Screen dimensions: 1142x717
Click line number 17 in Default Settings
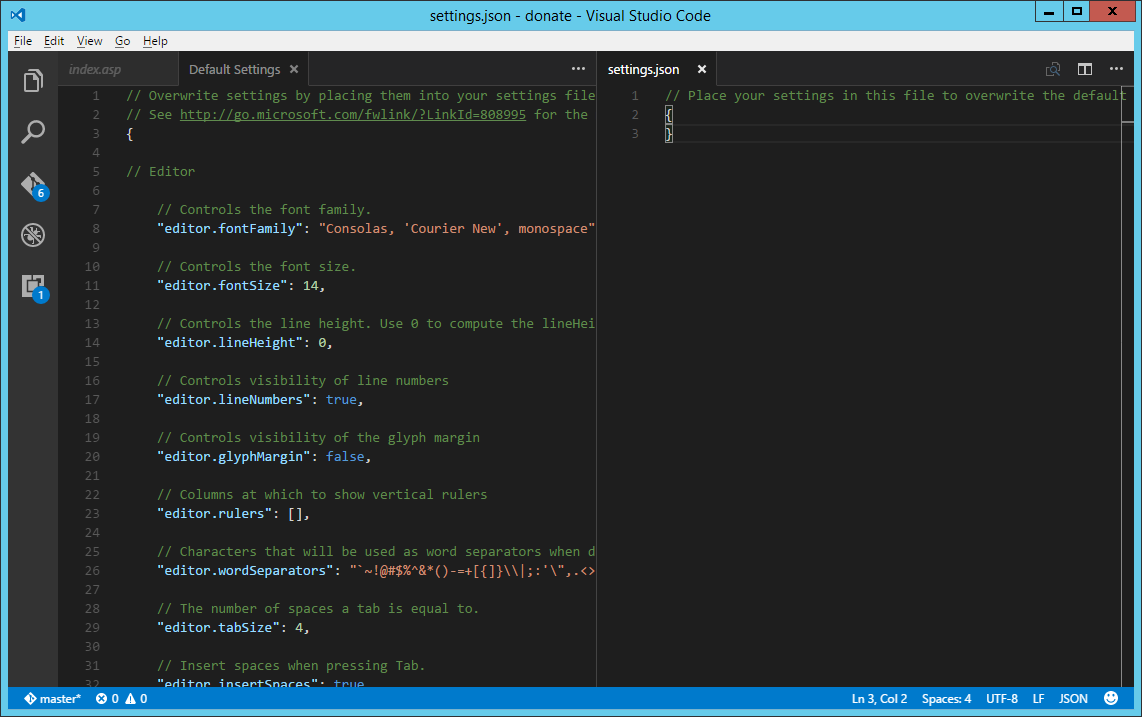(92, 399)
